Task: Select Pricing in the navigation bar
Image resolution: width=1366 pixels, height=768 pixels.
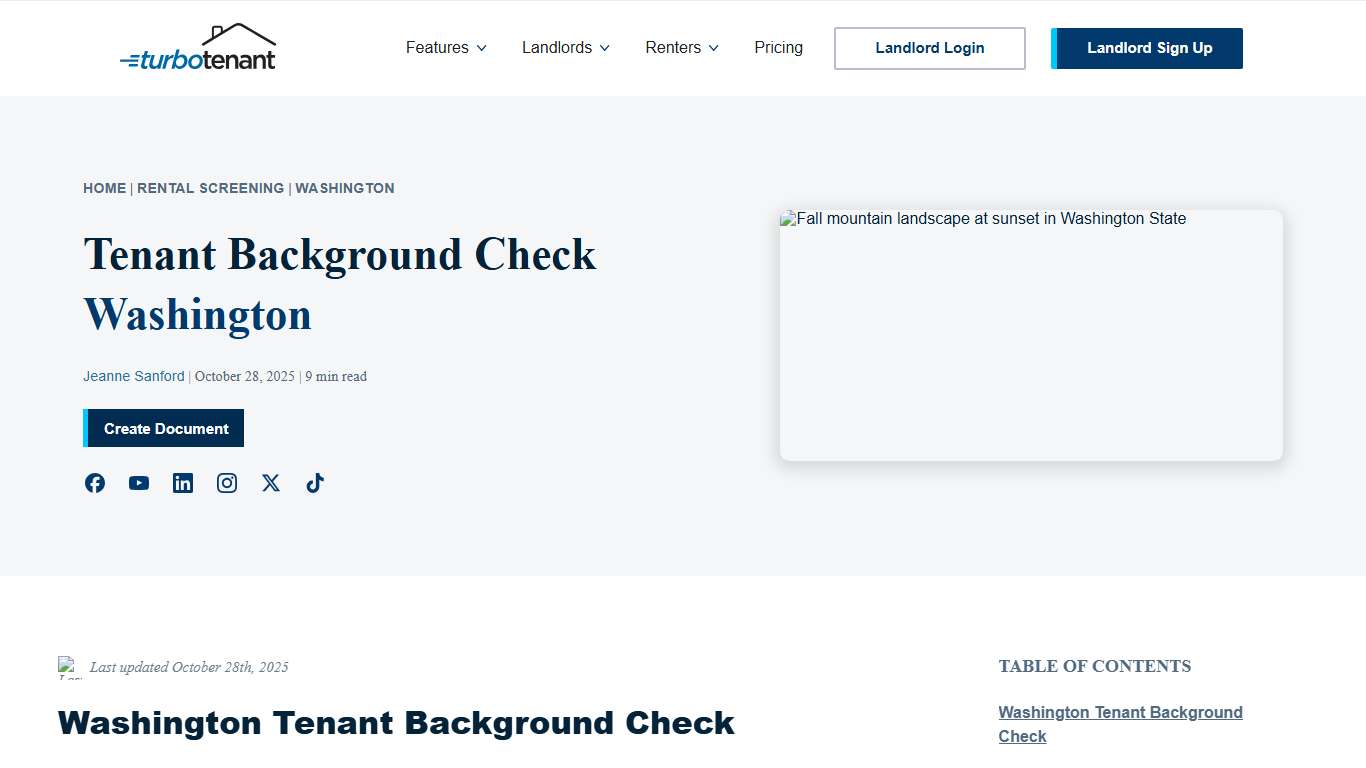Action: 778,47
